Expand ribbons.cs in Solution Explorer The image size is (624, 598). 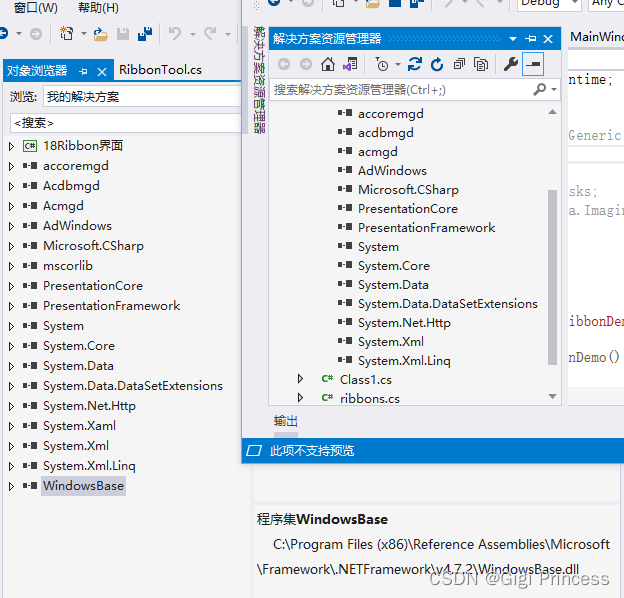tap(300, 397)
